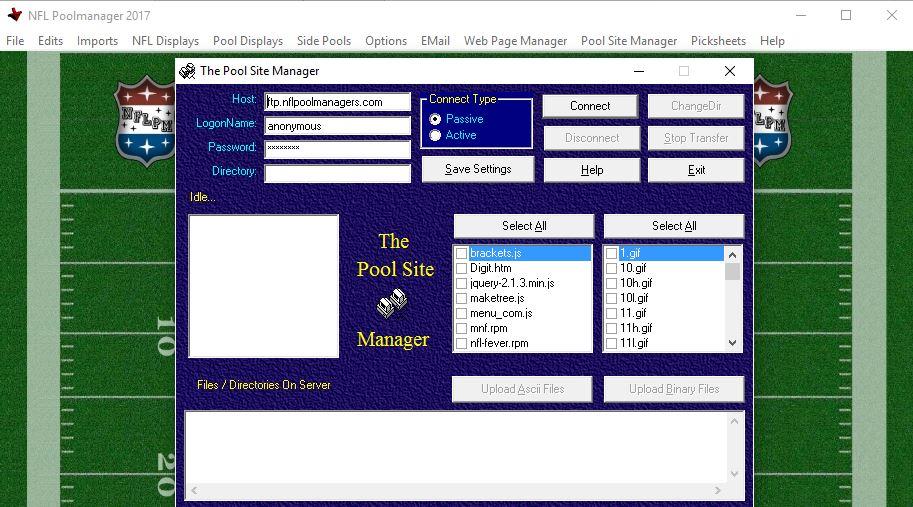
Task: Check the menu_com.js checkbox
Action: coord(461,313)
